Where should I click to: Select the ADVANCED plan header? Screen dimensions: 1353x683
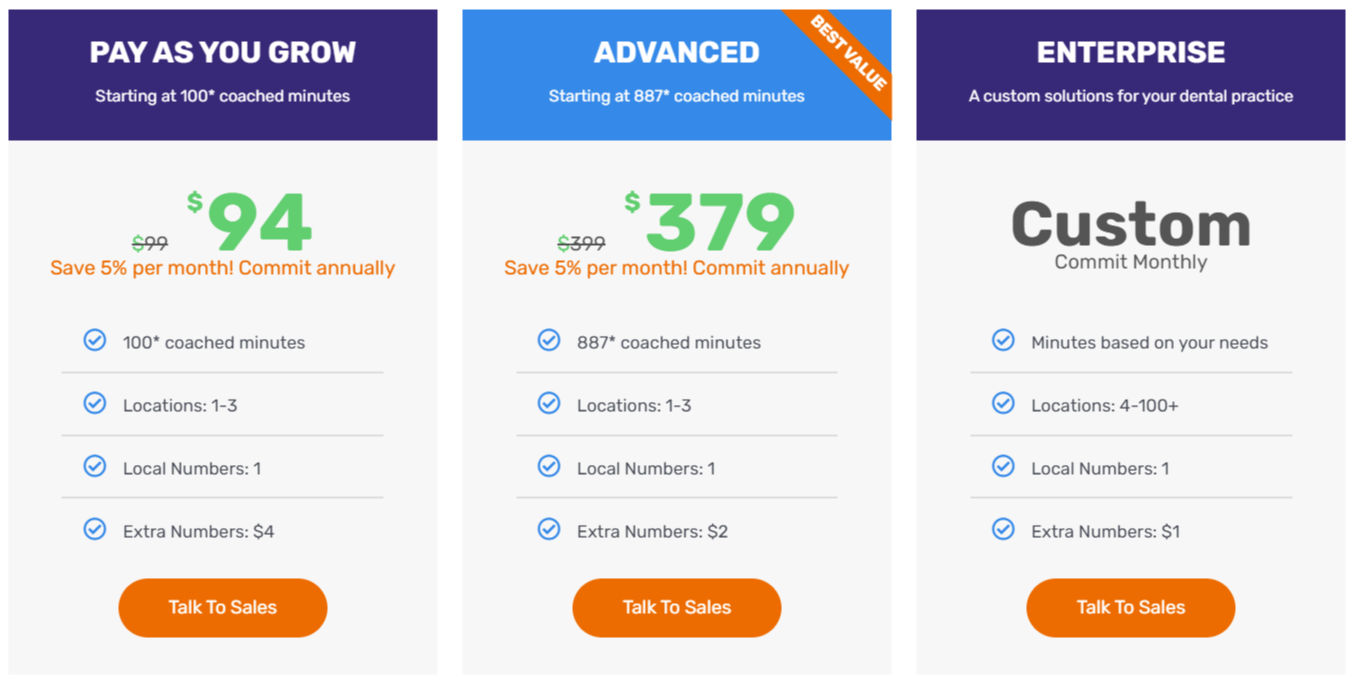point(676,51)
